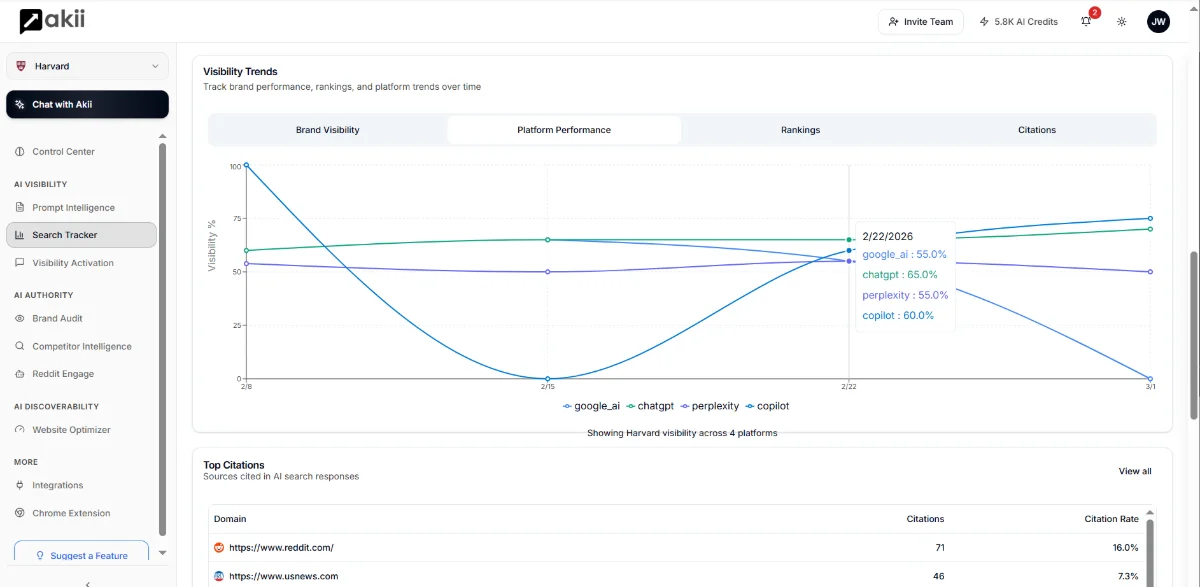The height and width of the screenshot is (587, 1200).
Task: Click Citations column header
Action: coord(925,519)
